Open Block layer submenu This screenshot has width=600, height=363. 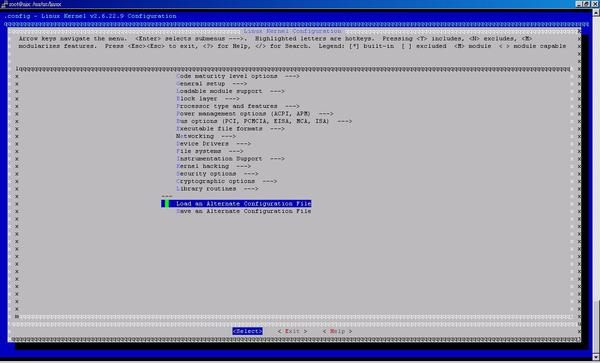(x=207, y=99)
